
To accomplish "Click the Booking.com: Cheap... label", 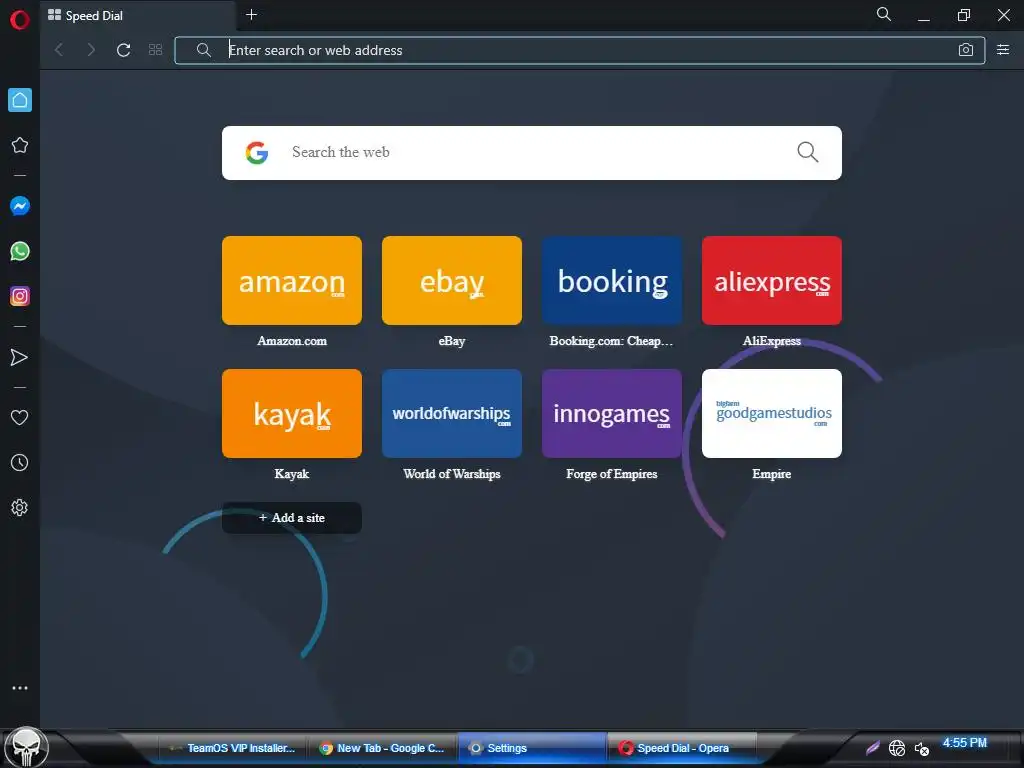I will [x=611, y=341].
